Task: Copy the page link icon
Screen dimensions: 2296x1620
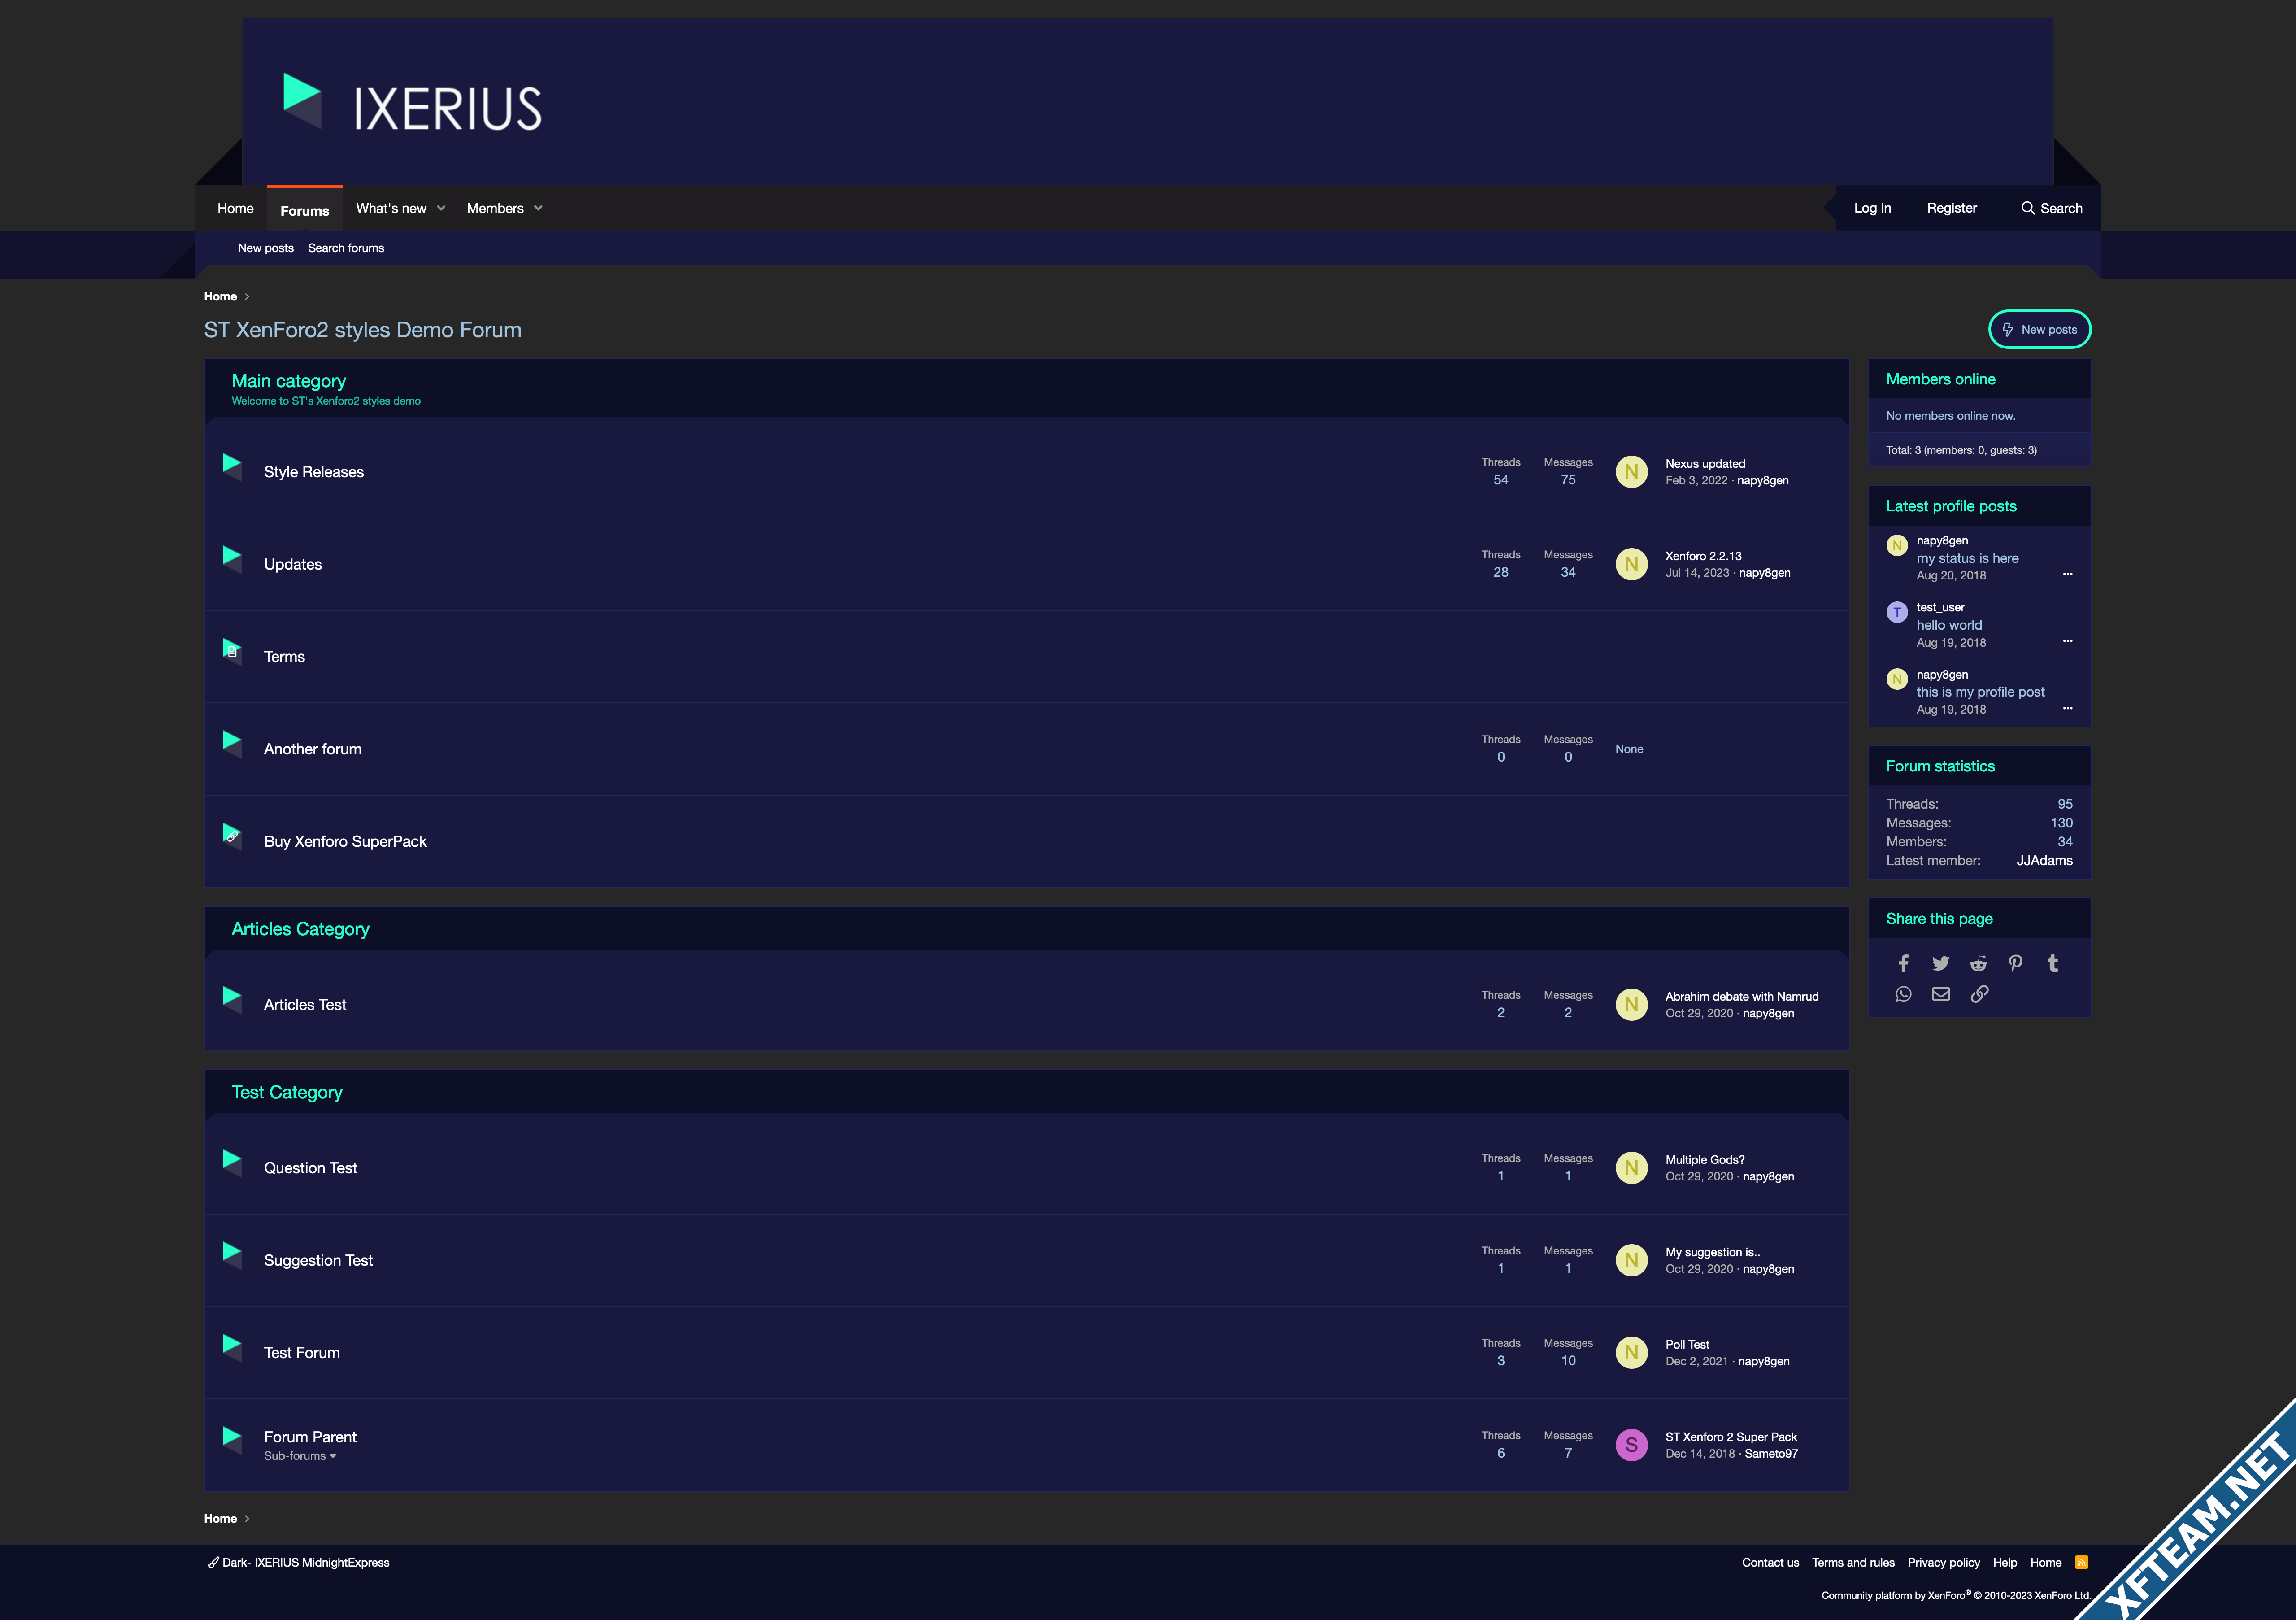Action: coord(1979,994)
